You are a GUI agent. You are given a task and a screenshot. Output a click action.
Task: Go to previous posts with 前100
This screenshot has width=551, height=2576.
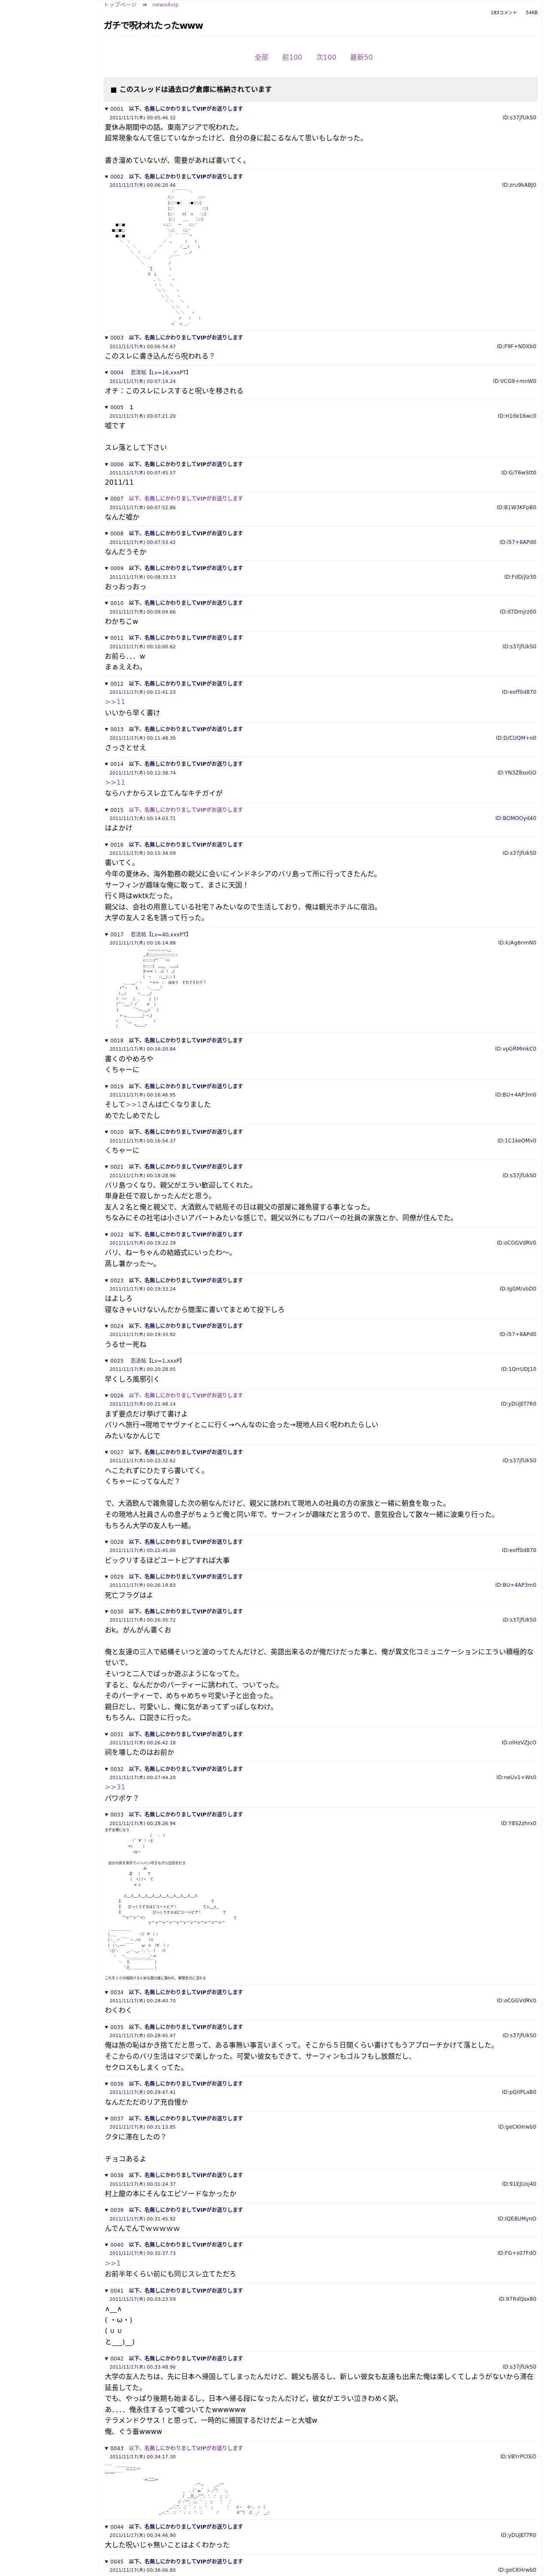click(x=292, y=57)
